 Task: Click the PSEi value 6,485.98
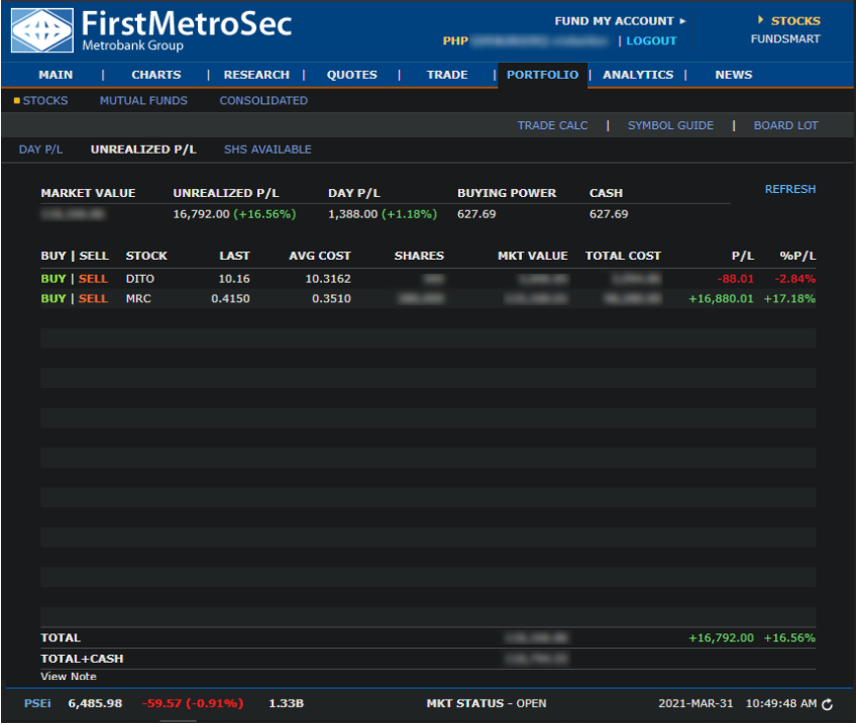coord(95,704)
